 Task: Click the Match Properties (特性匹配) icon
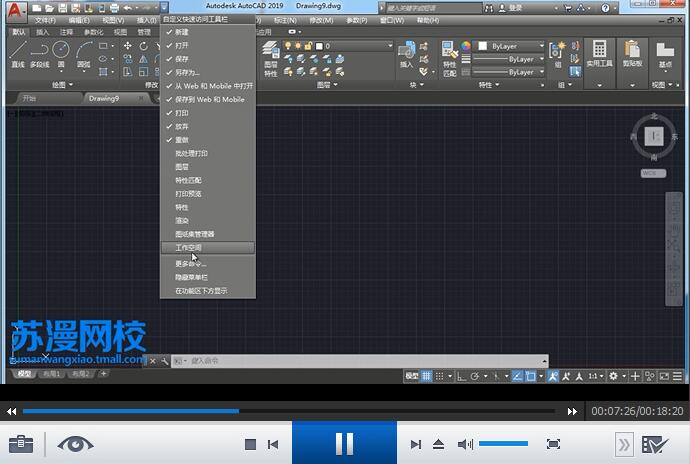(x=449, y=59)
